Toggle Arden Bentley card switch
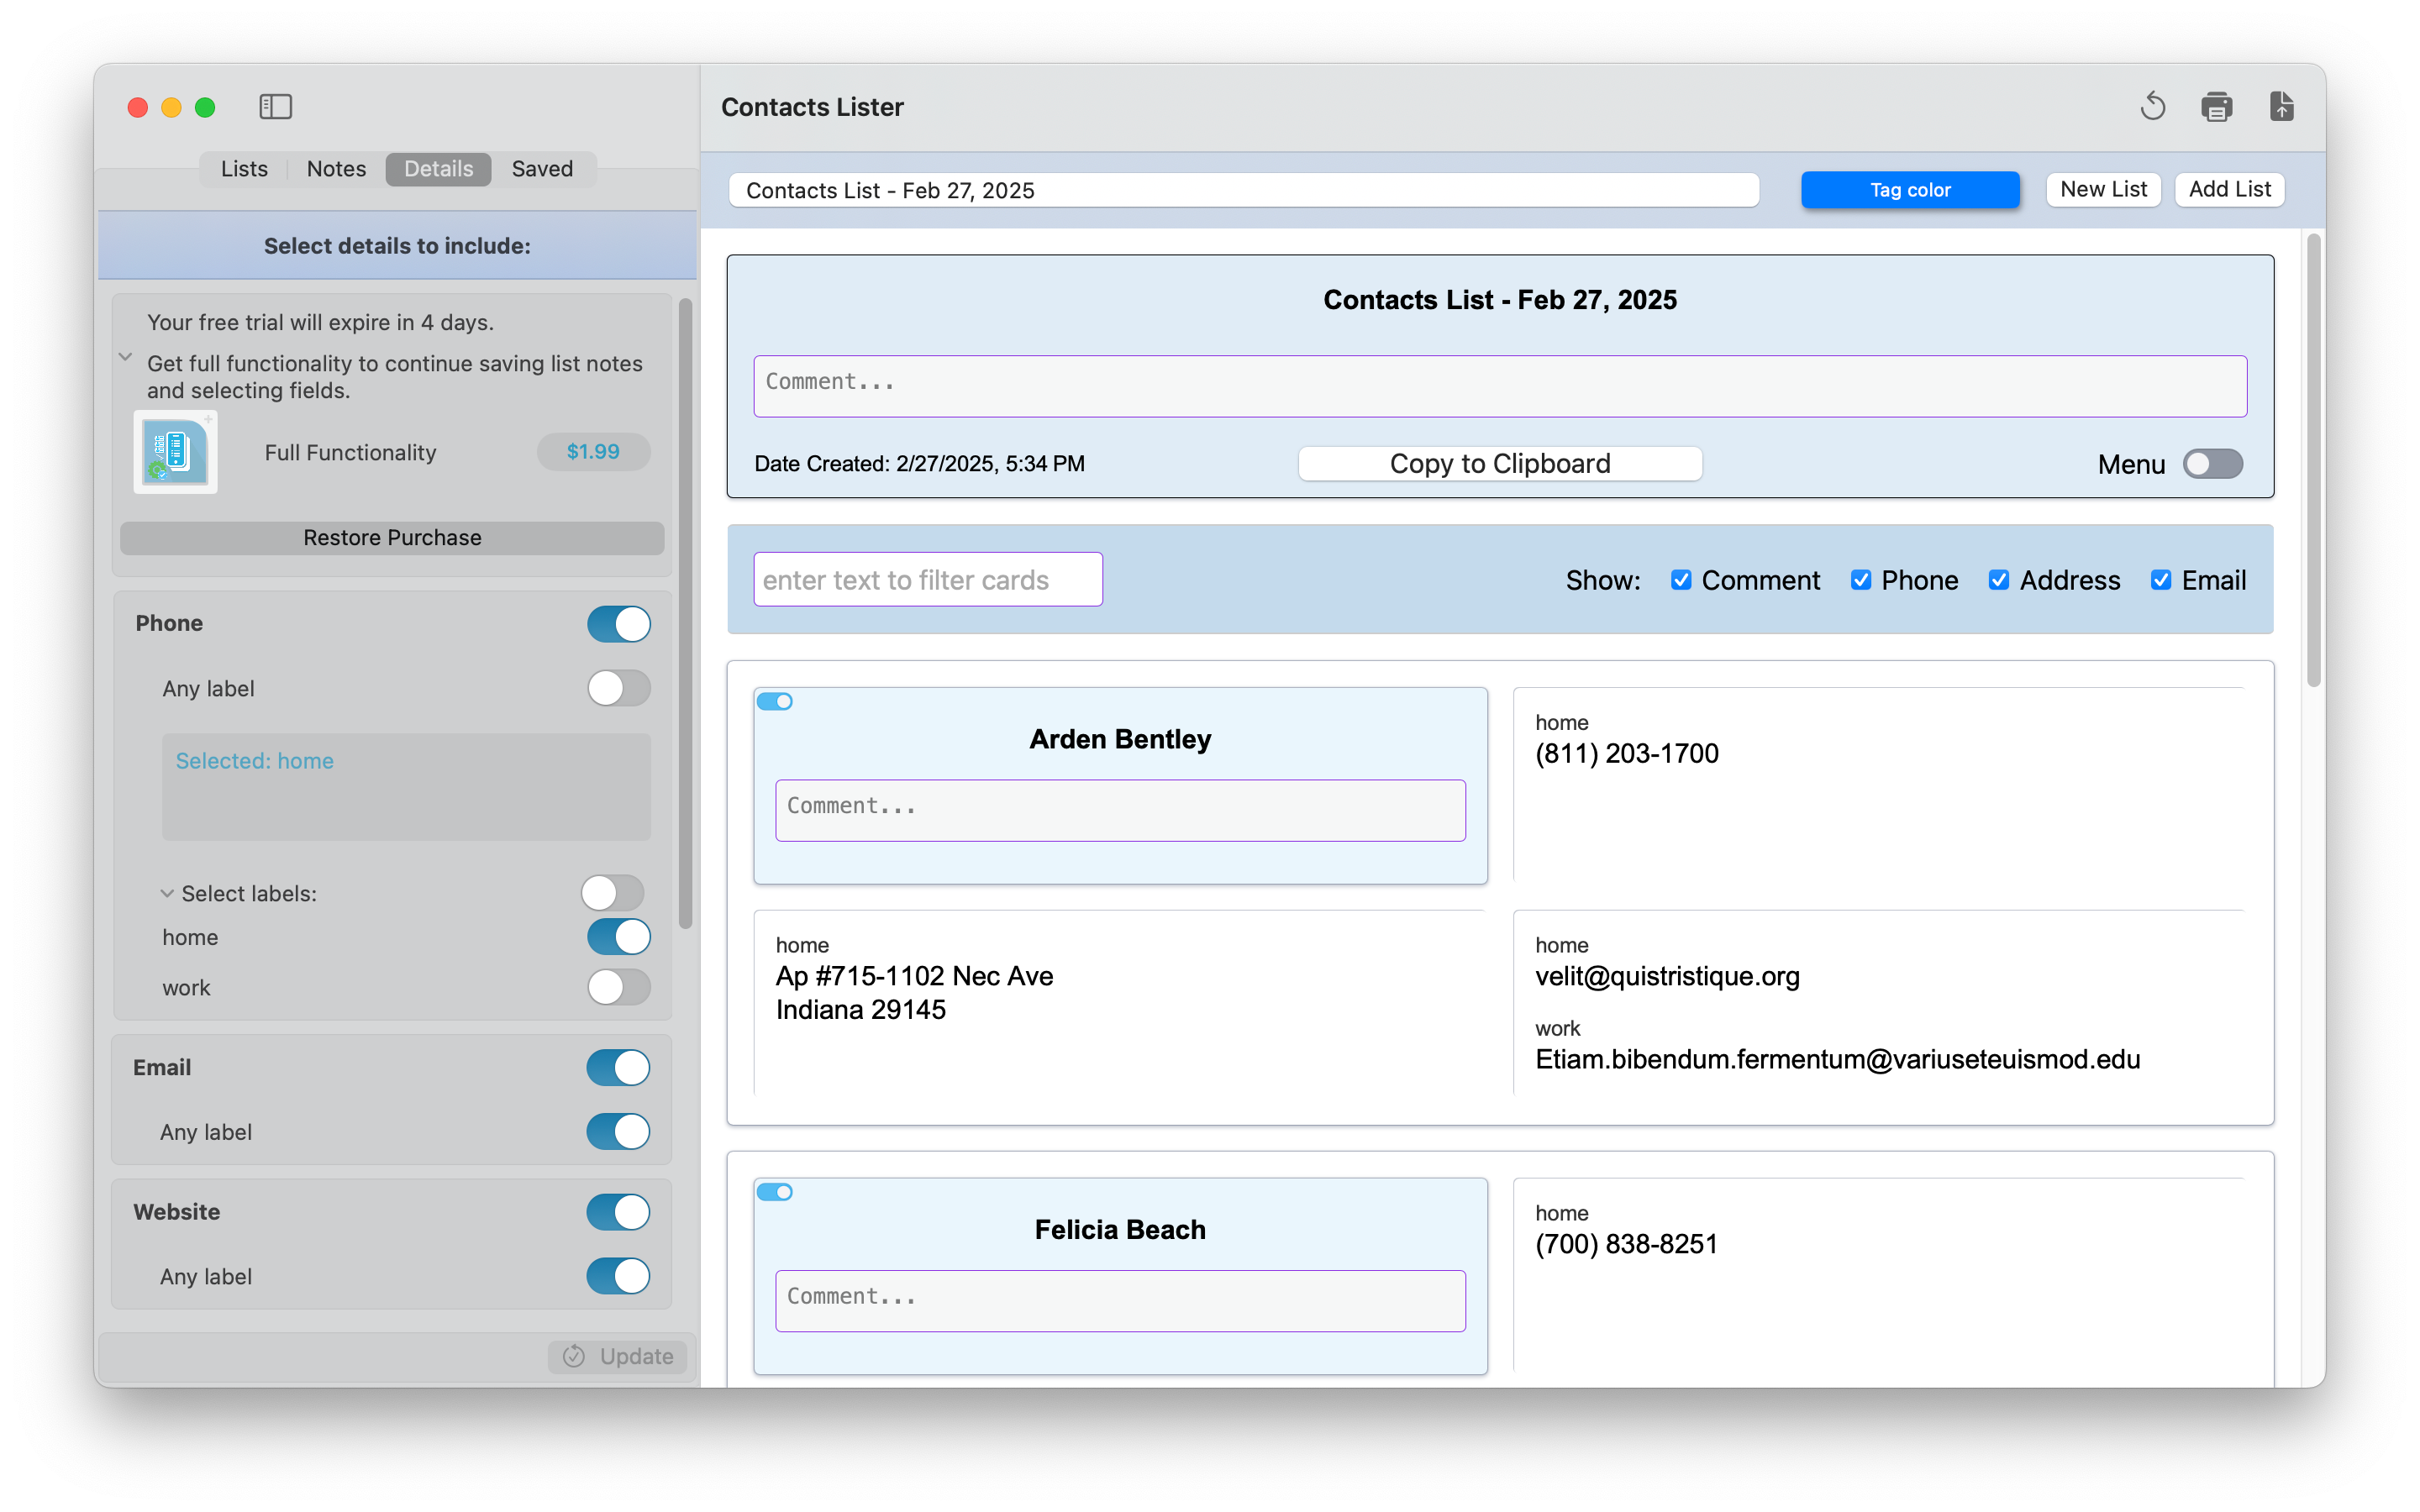 (x=775, y=702)
